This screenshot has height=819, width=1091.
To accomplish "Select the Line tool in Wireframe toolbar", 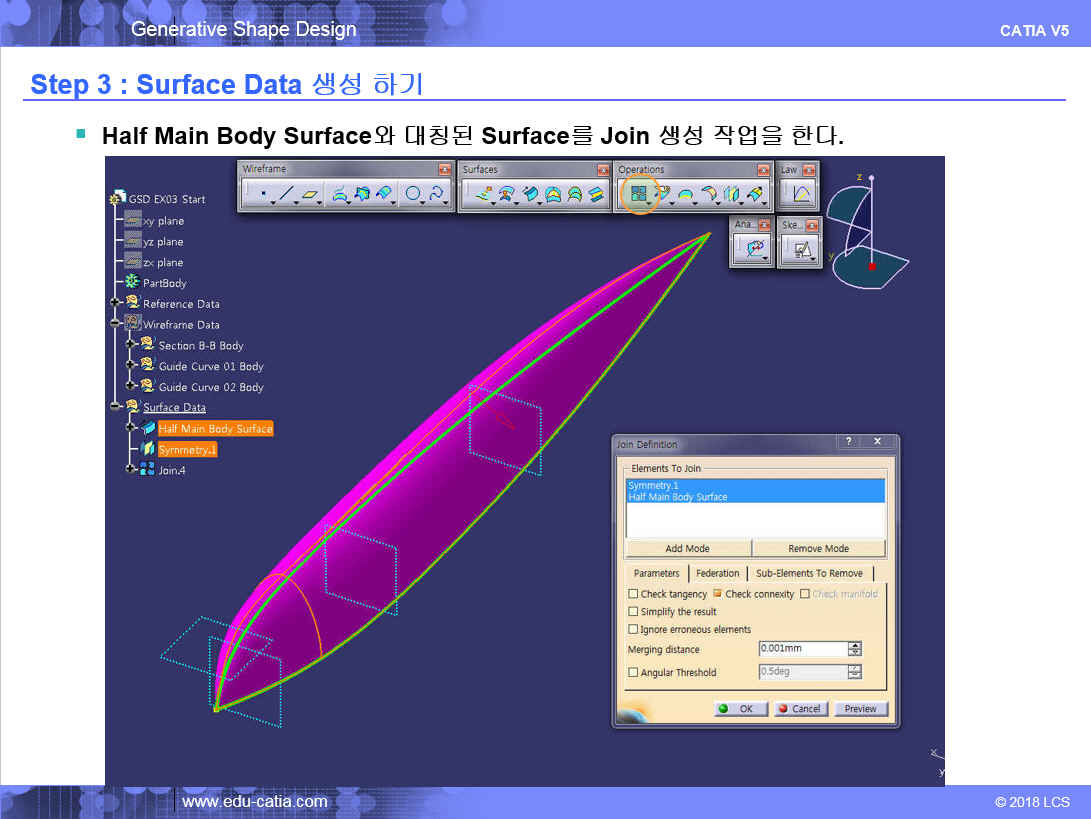I will [x=287, y=195].
